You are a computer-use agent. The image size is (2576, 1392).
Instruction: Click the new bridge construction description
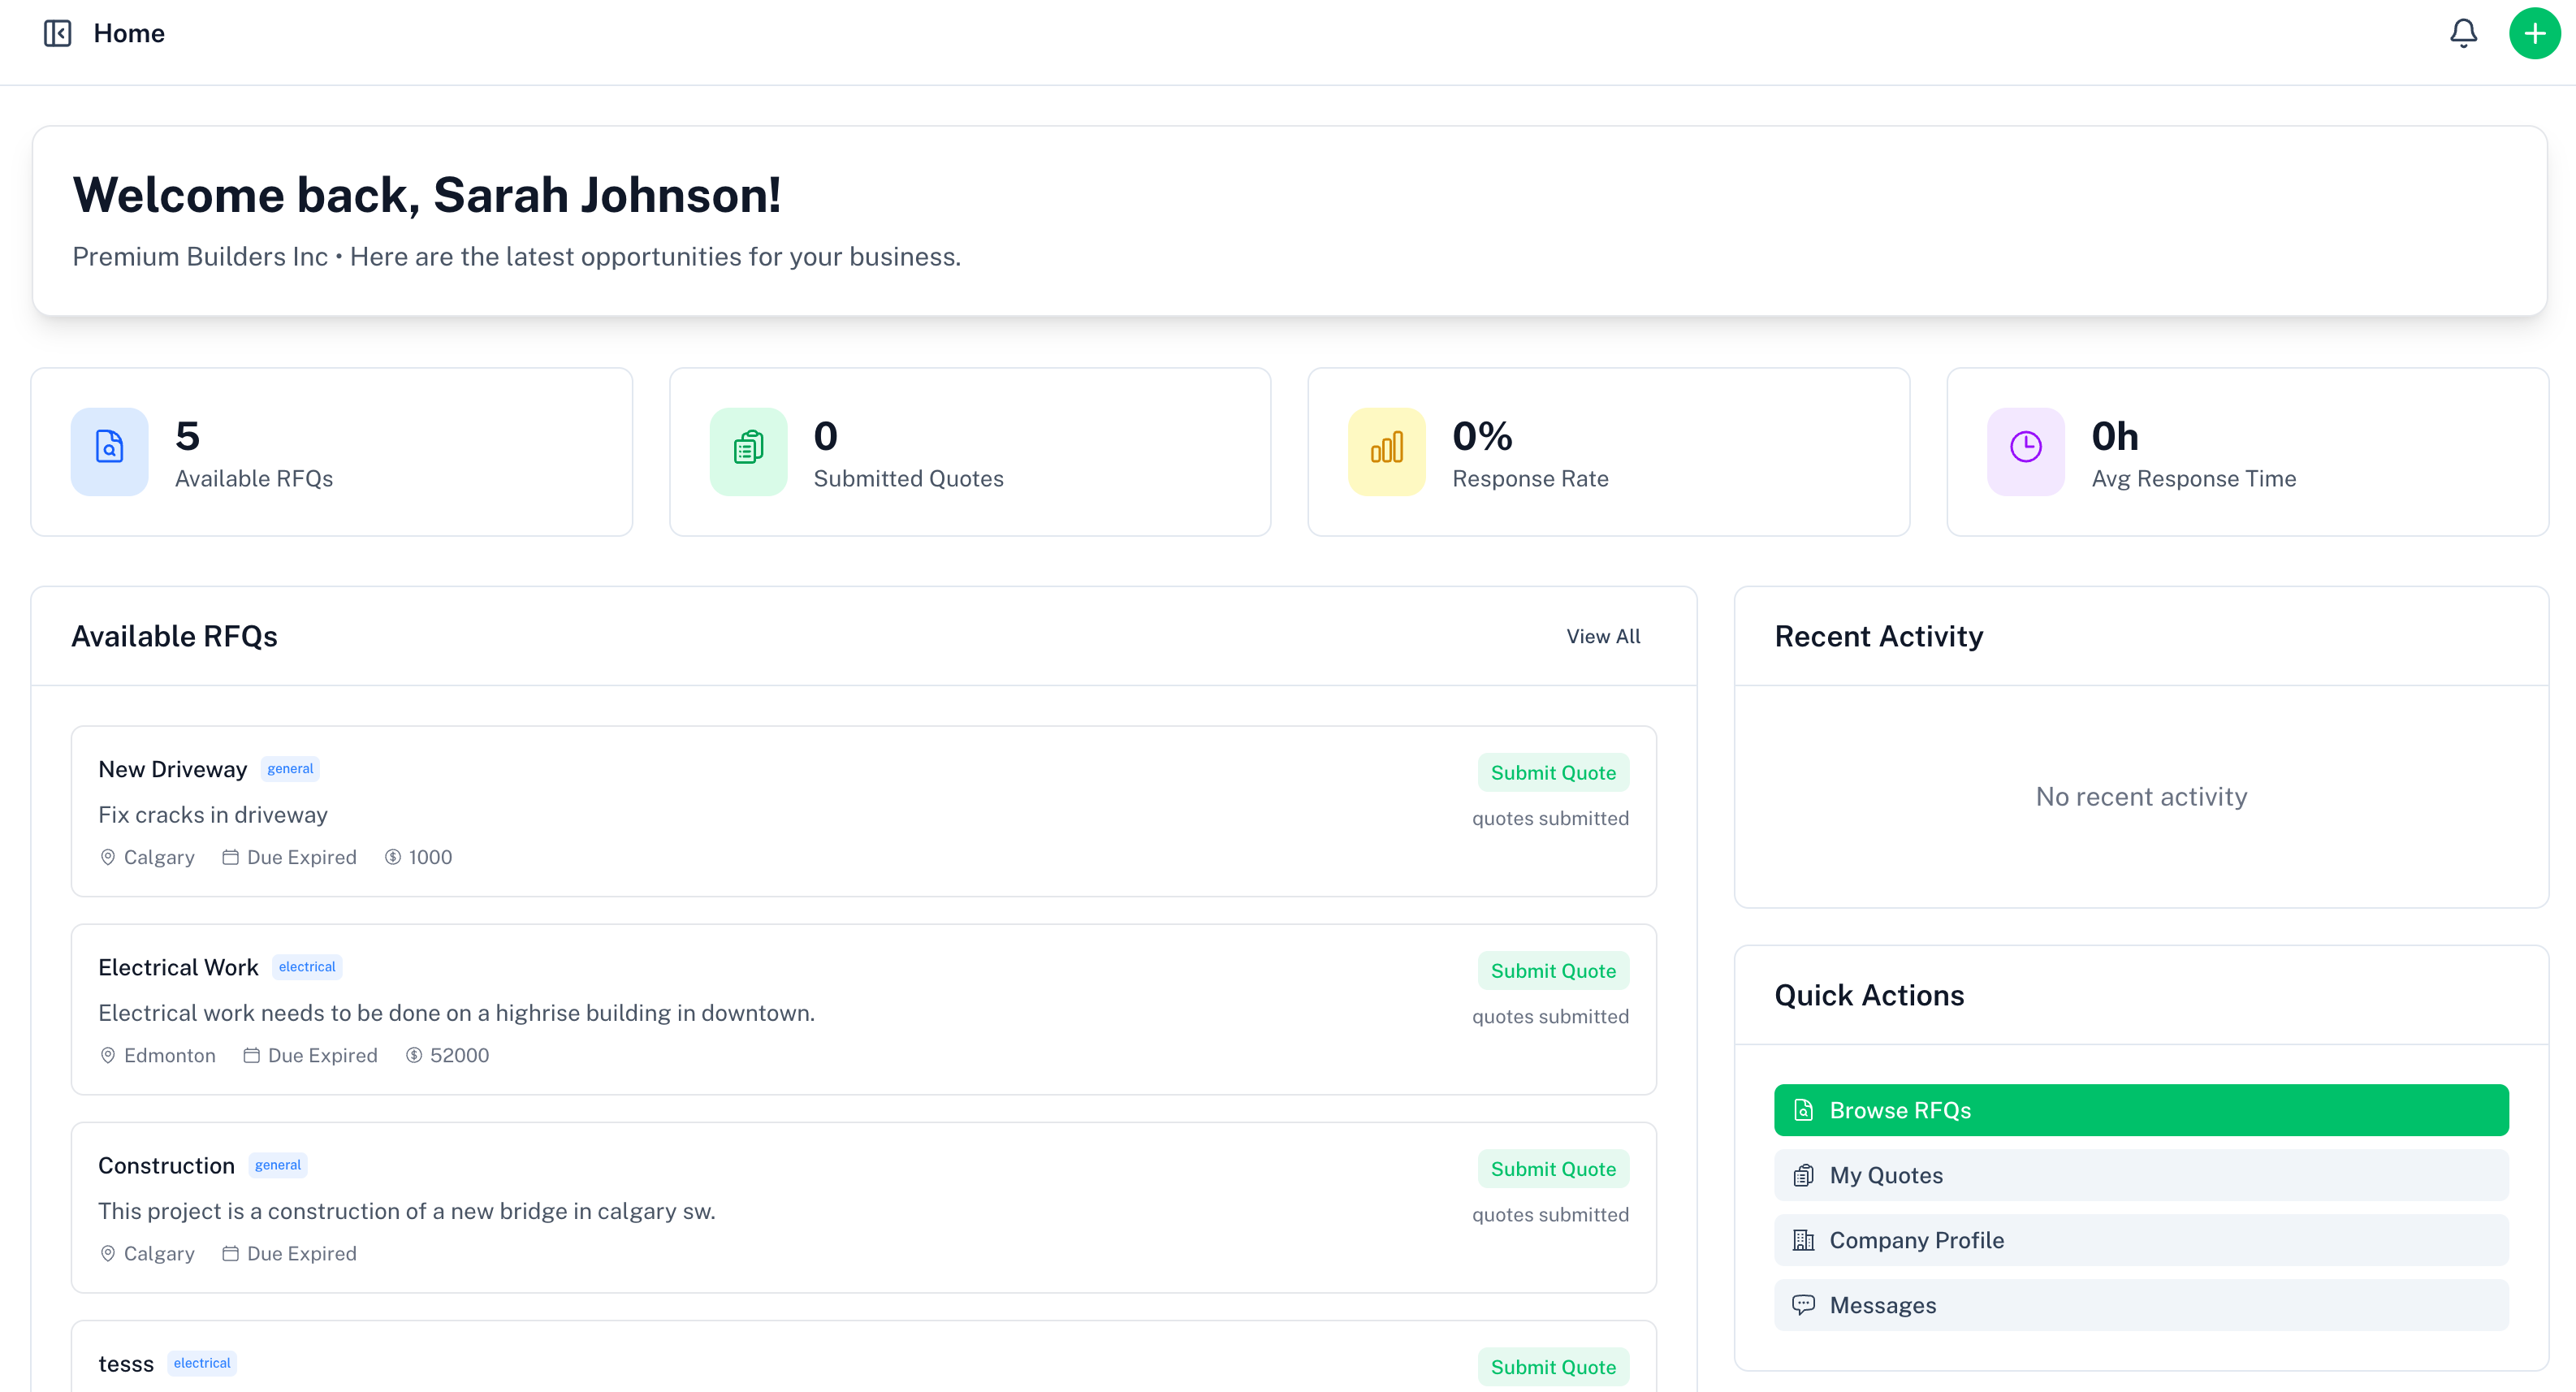click(x=407, y=1211)
